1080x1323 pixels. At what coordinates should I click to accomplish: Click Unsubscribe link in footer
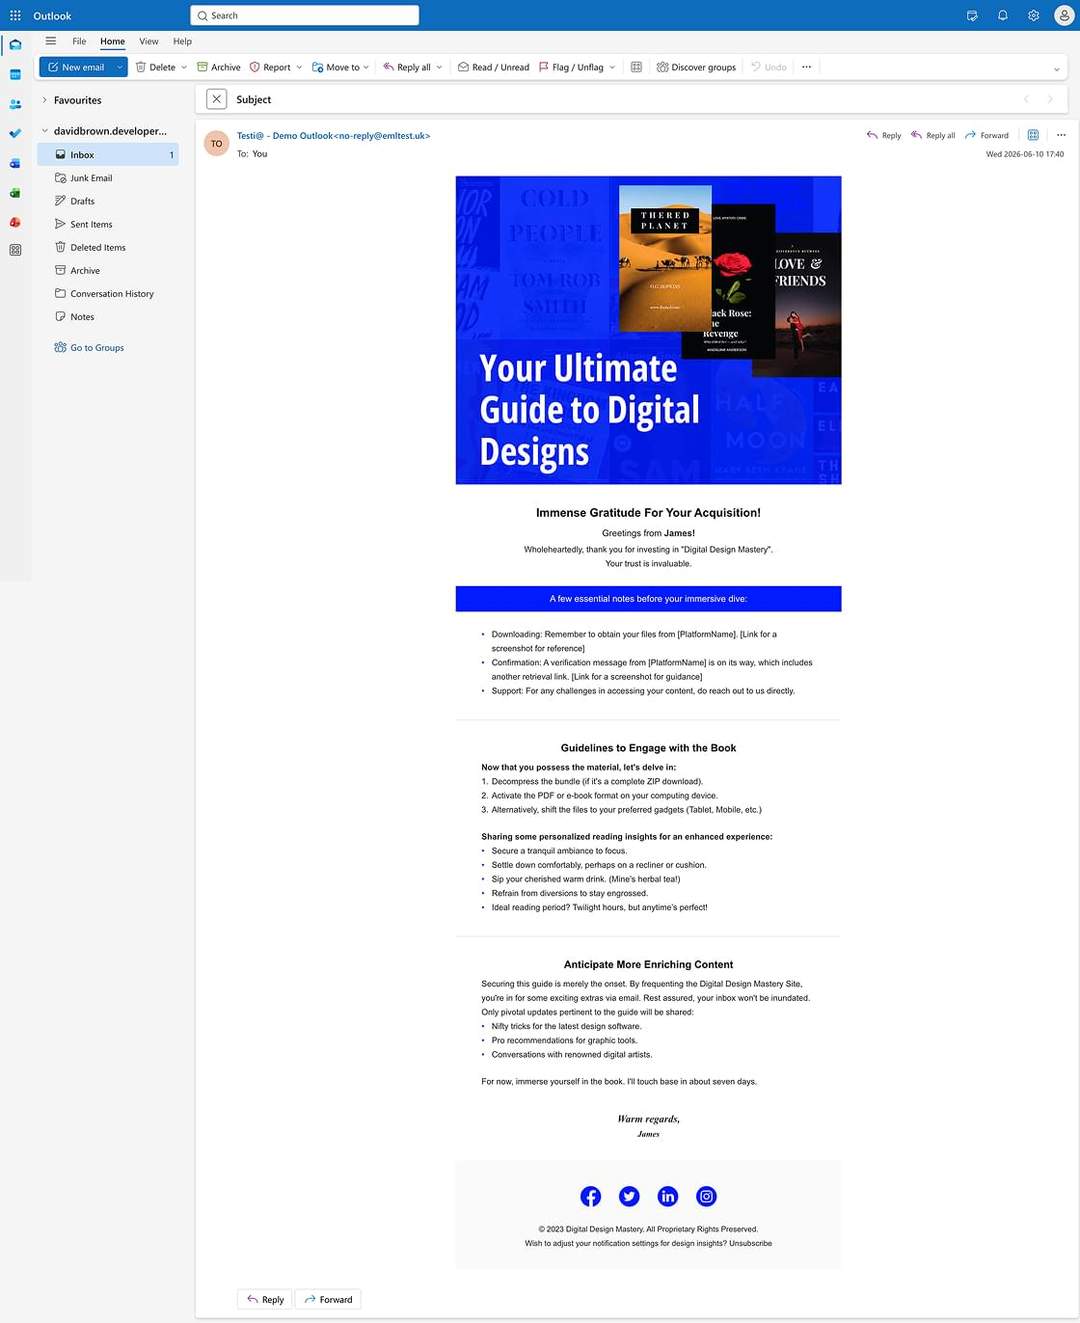750,1244
